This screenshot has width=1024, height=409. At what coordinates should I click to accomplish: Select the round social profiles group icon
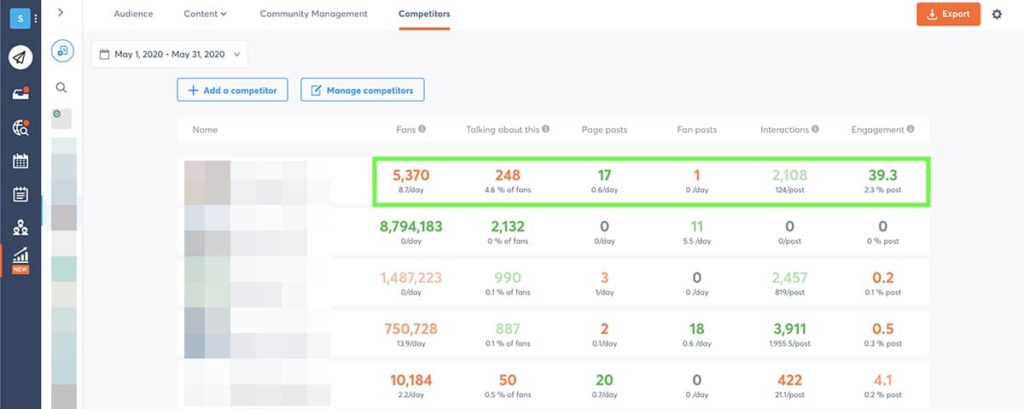(62, 50)
